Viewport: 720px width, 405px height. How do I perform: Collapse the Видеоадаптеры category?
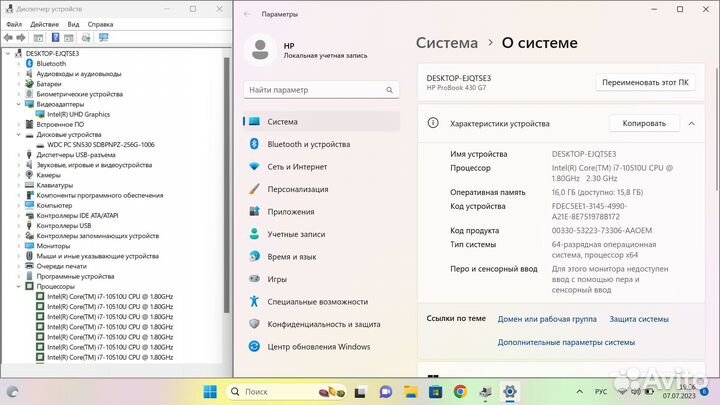19,104
